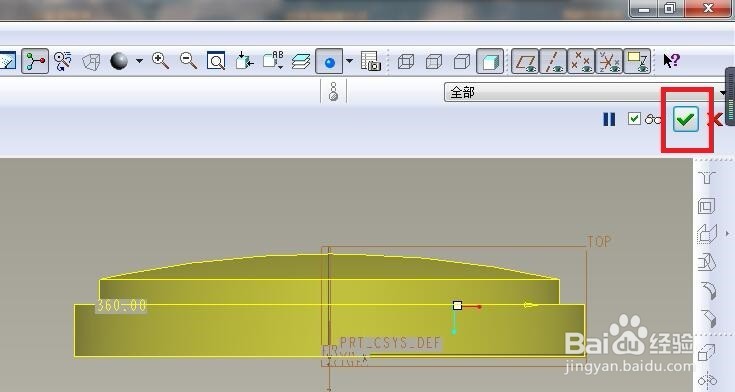
Task: Toggle datum points visibility
Action: click(x=581, y=61)
